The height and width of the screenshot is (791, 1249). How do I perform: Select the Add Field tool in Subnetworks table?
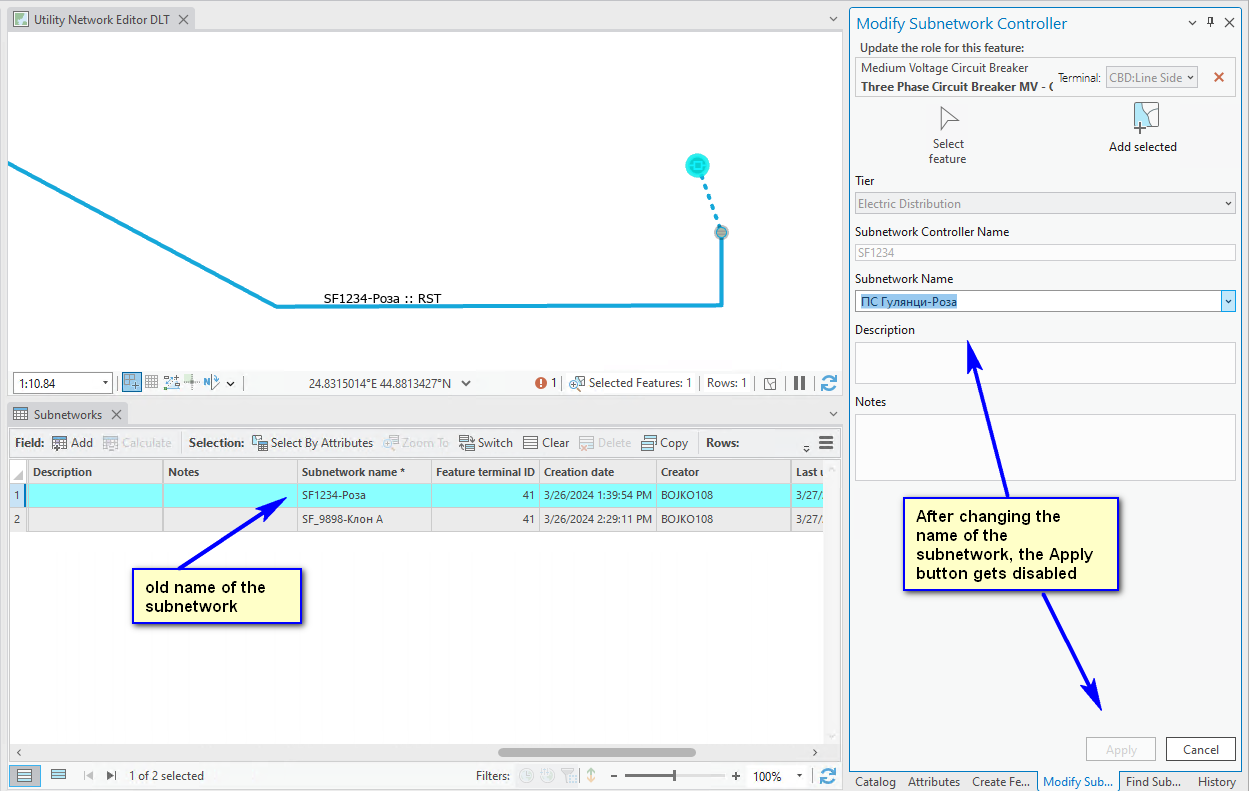71,442
